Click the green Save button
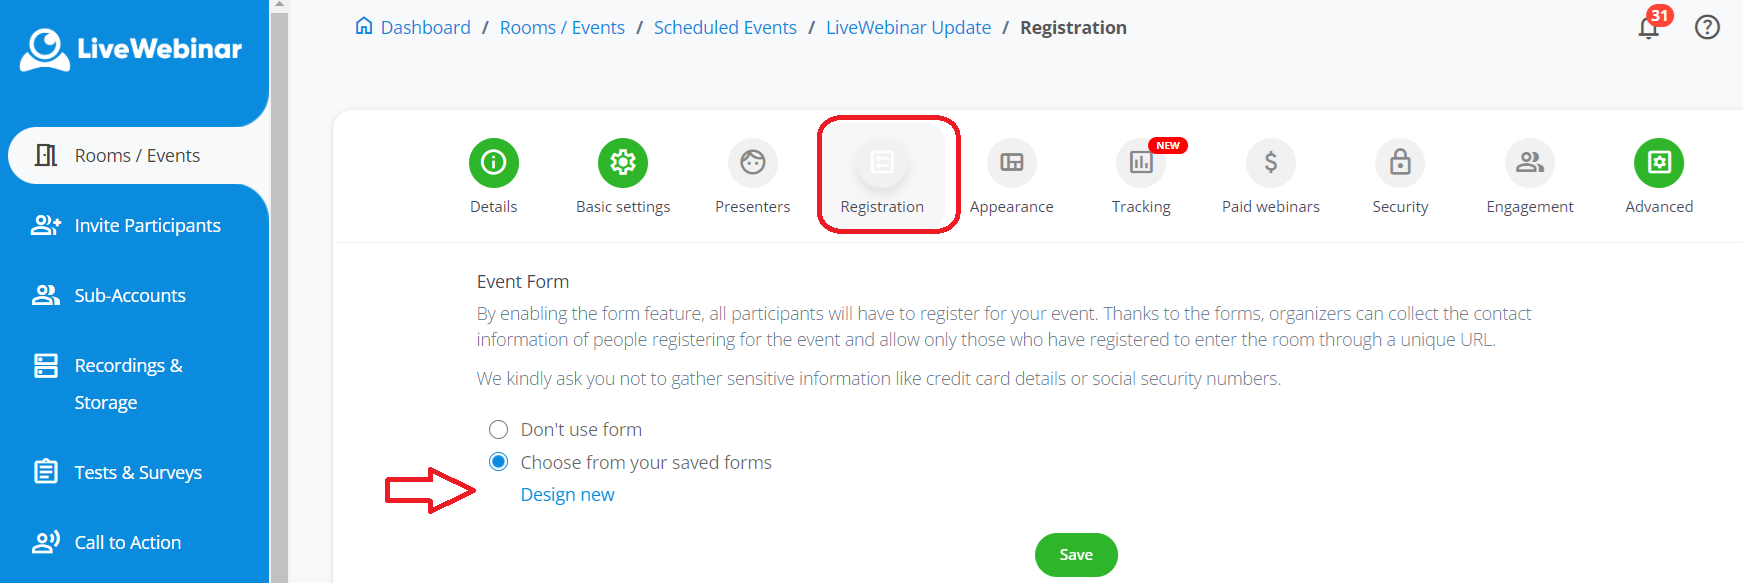Image resolution: width=1743 pixels, height=583 pixels. click(x=1076, y=555)
